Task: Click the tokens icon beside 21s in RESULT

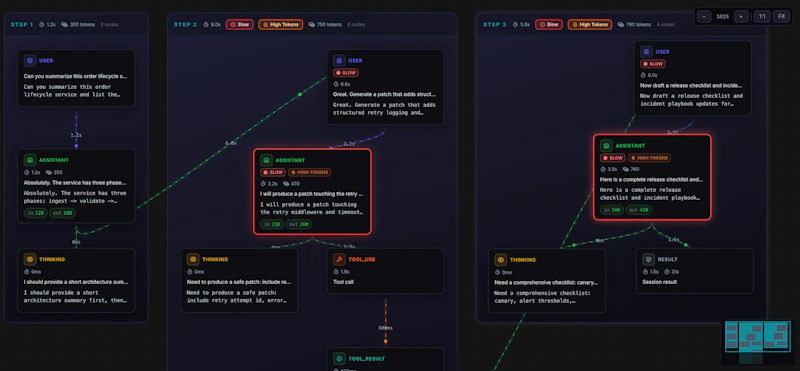Action: (667, 272)
